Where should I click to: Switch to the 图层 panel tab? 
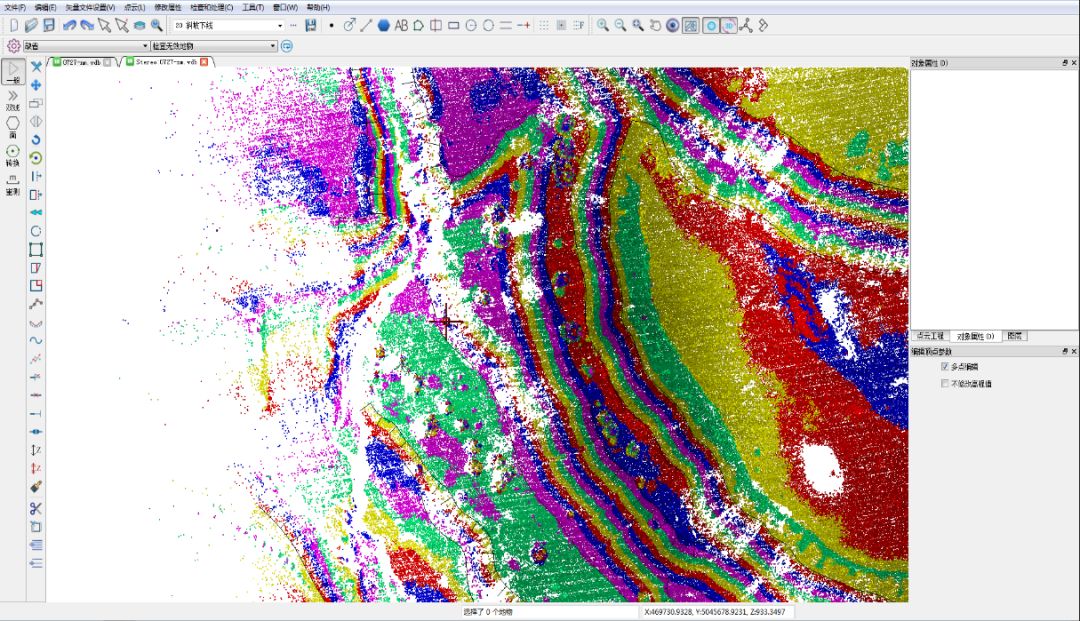(1014, 336)
